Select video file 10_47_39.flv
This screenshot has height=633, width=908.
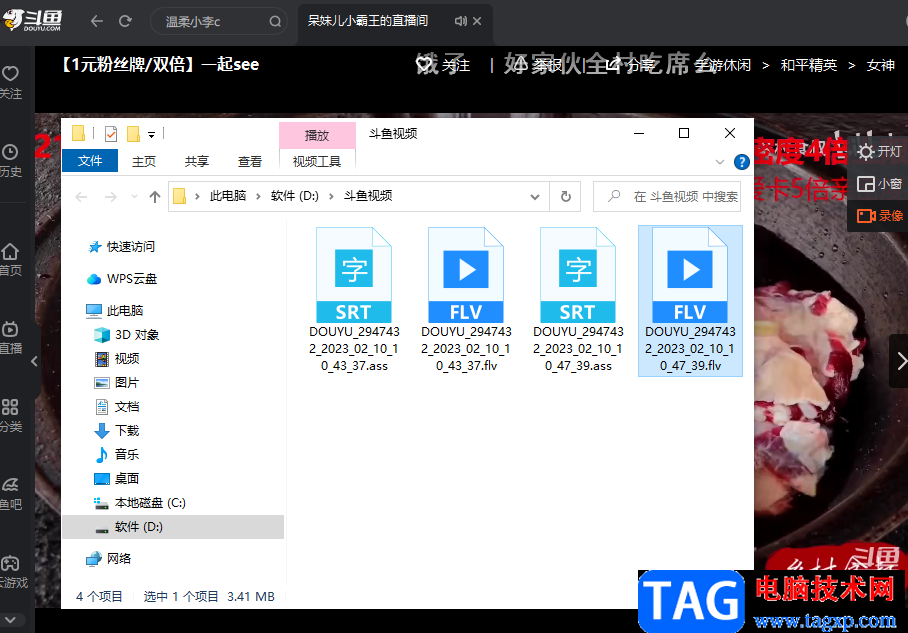coord(690,301)
